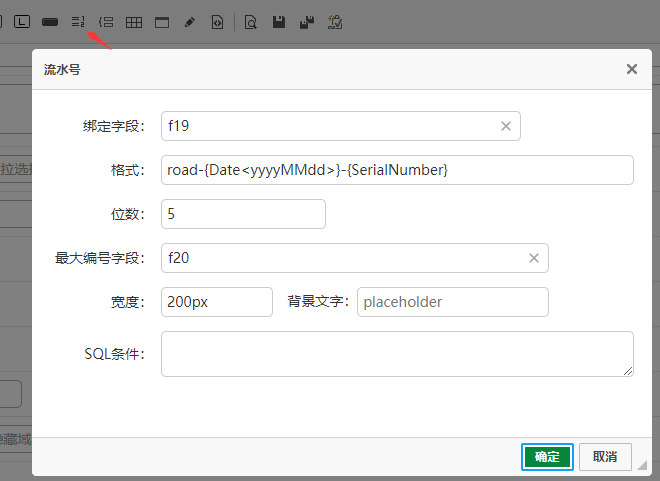Preview form with magnifier page icon
This screenshot has width=660, height=481.
[250, 22]
